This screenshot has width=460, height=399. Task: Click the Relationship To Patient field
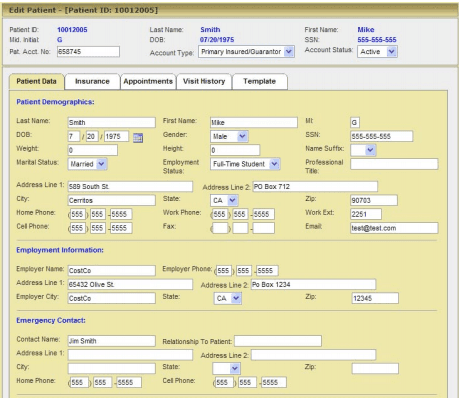tap(278, 341)
